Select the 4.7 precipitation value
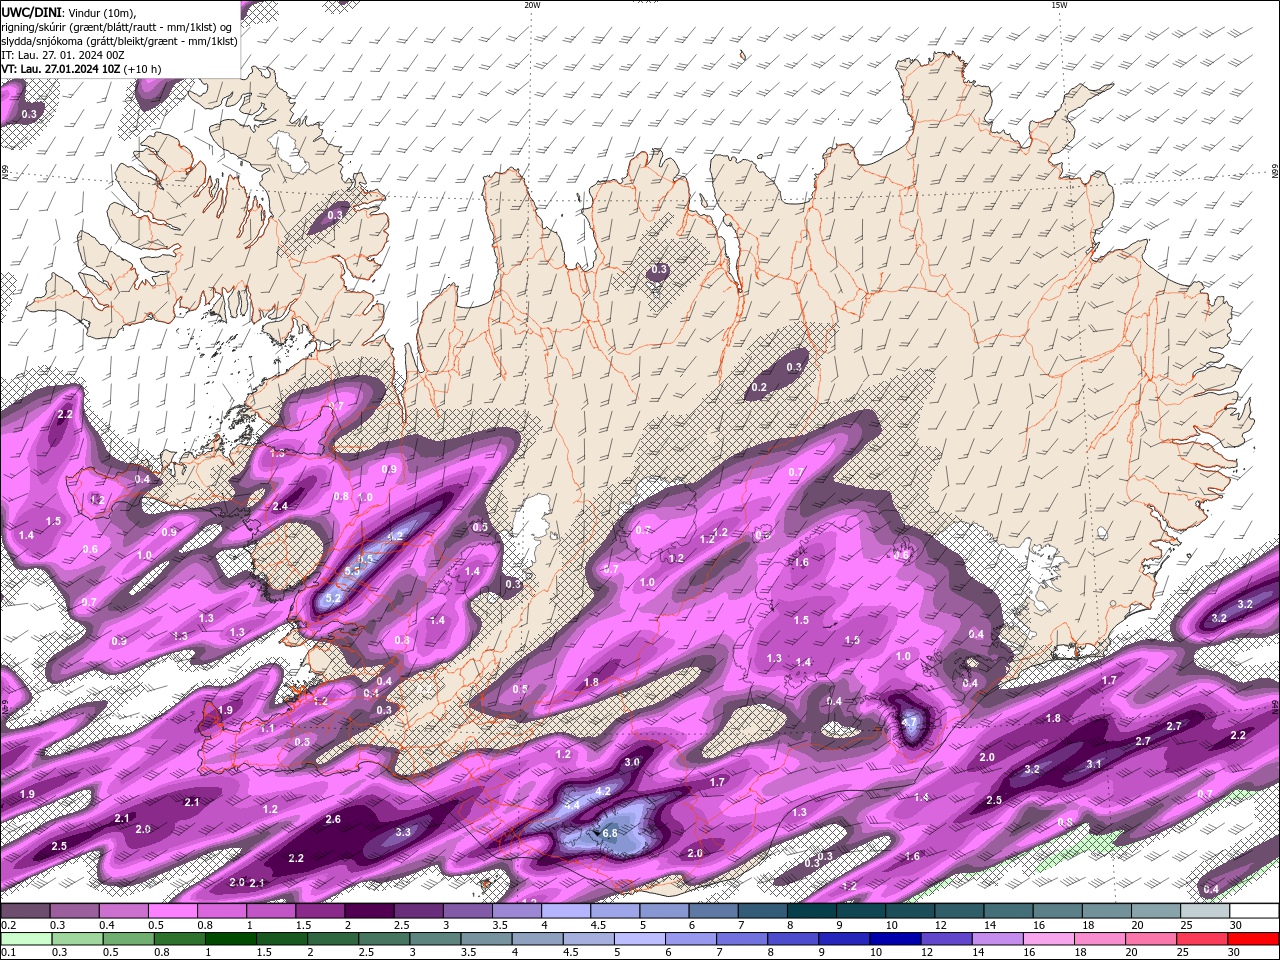 [910, 721]
